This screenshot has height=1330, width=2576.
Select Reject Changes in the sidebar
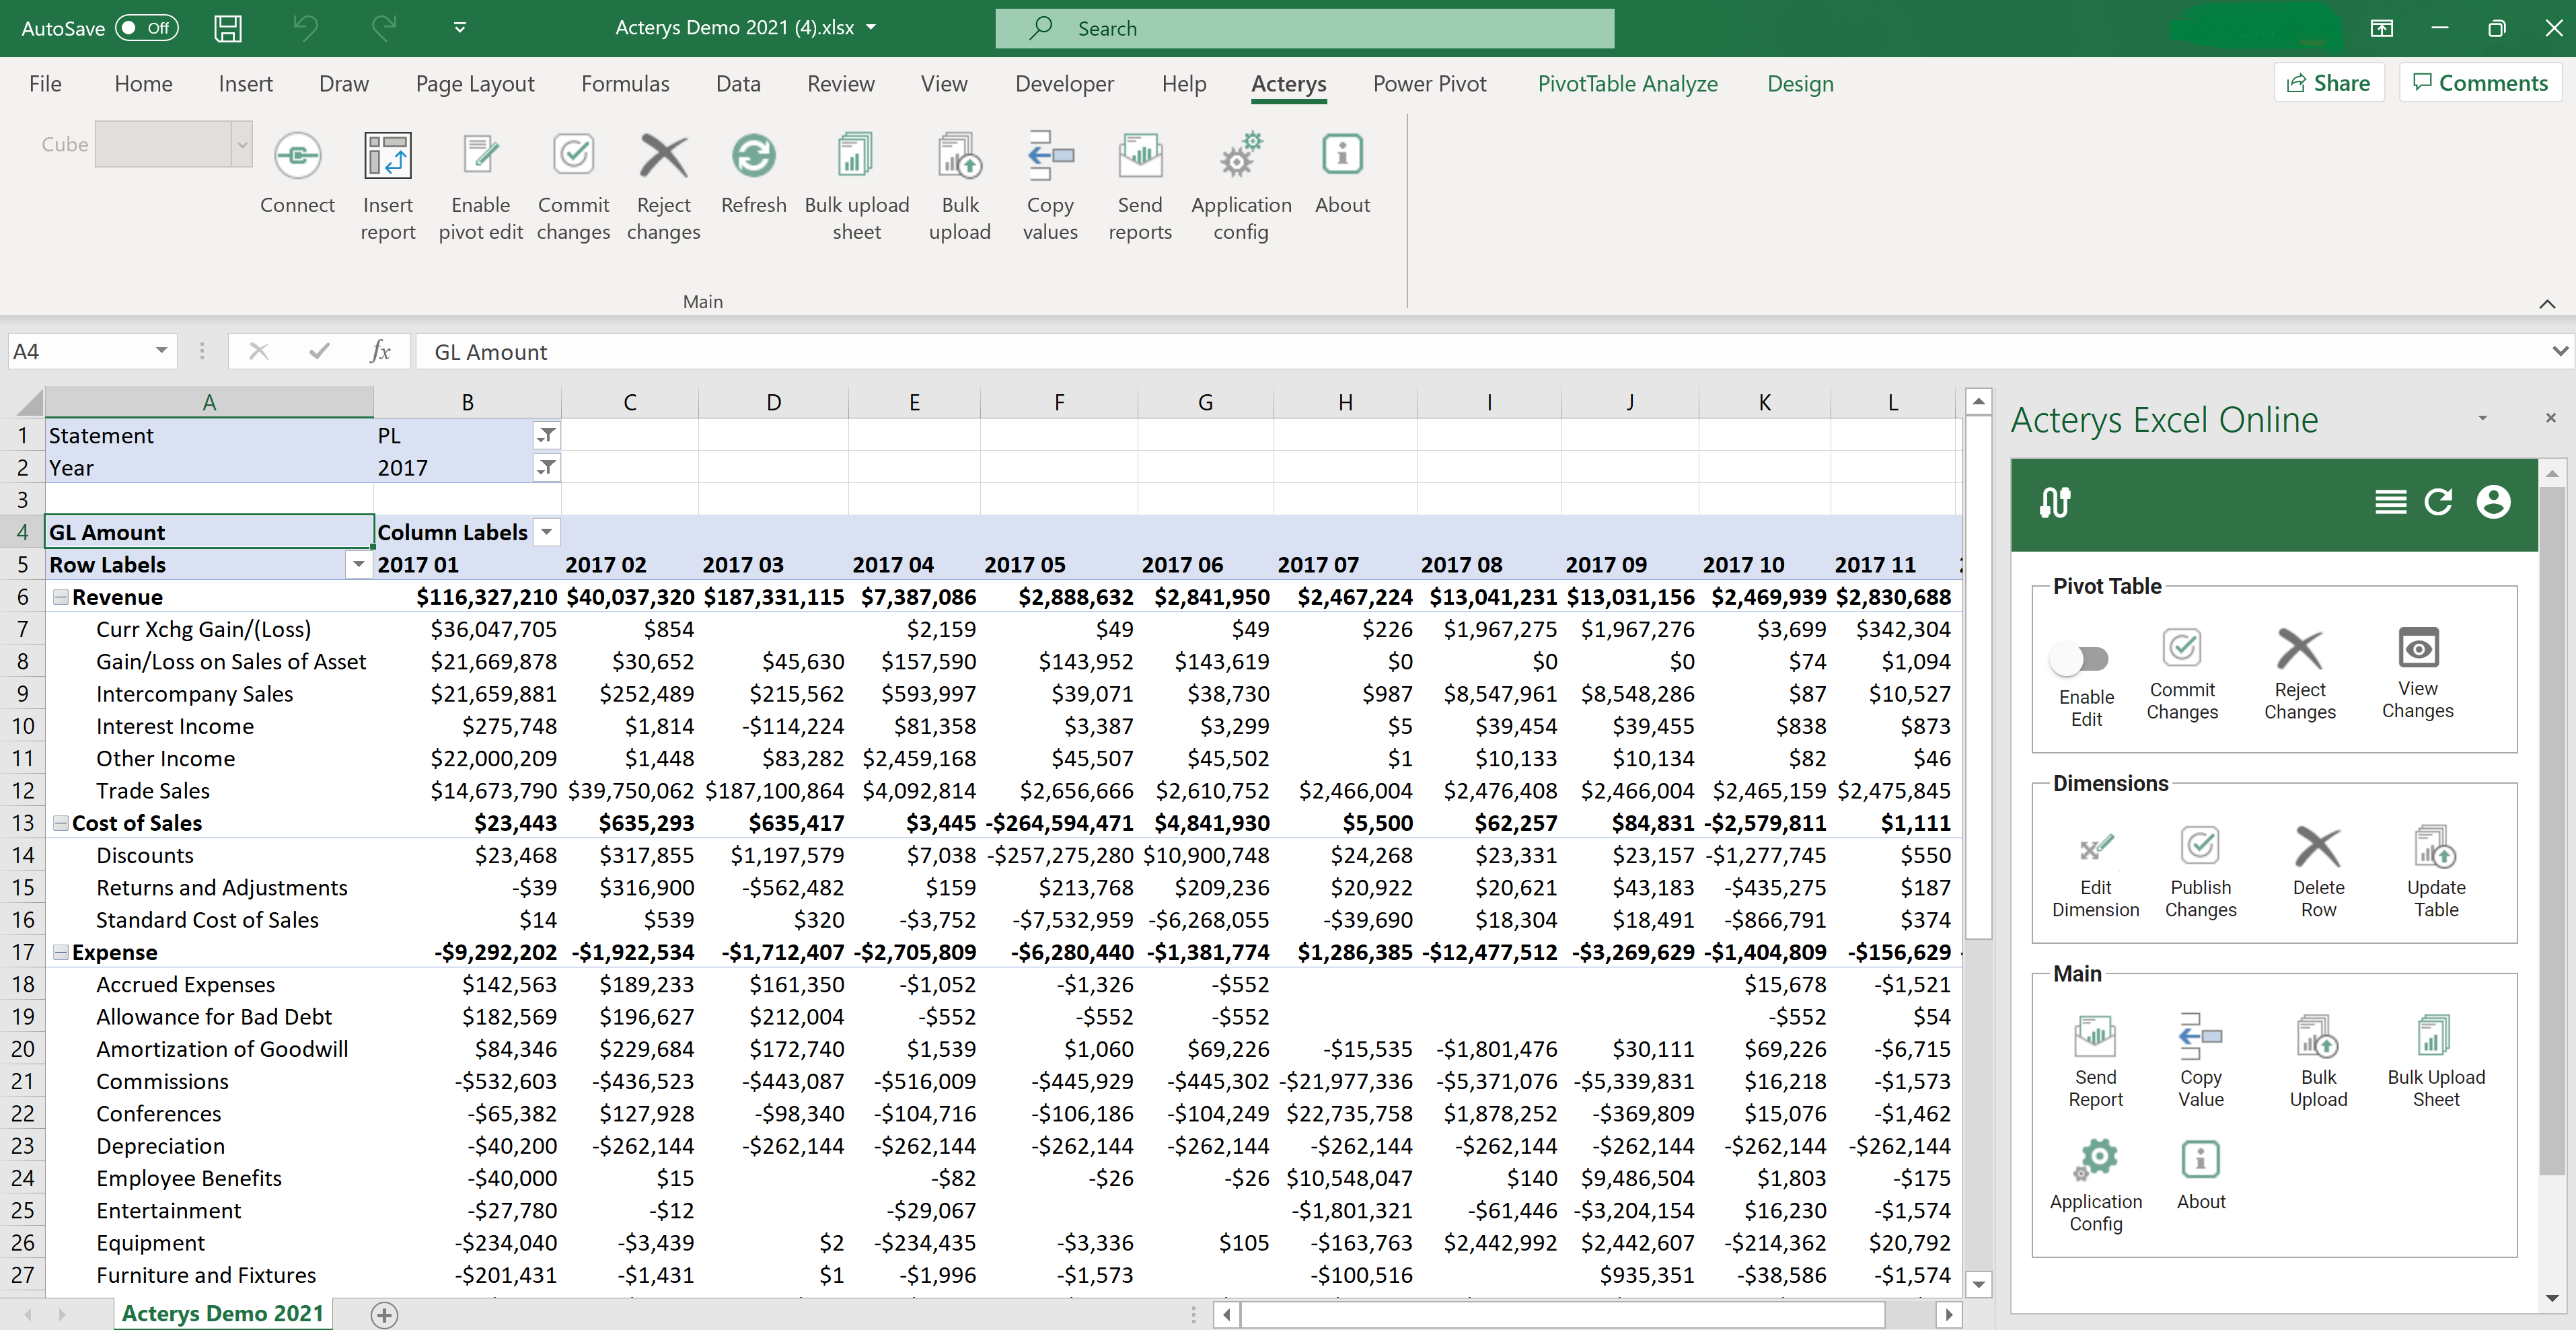pyautogui.click(x=2300, y=672)
